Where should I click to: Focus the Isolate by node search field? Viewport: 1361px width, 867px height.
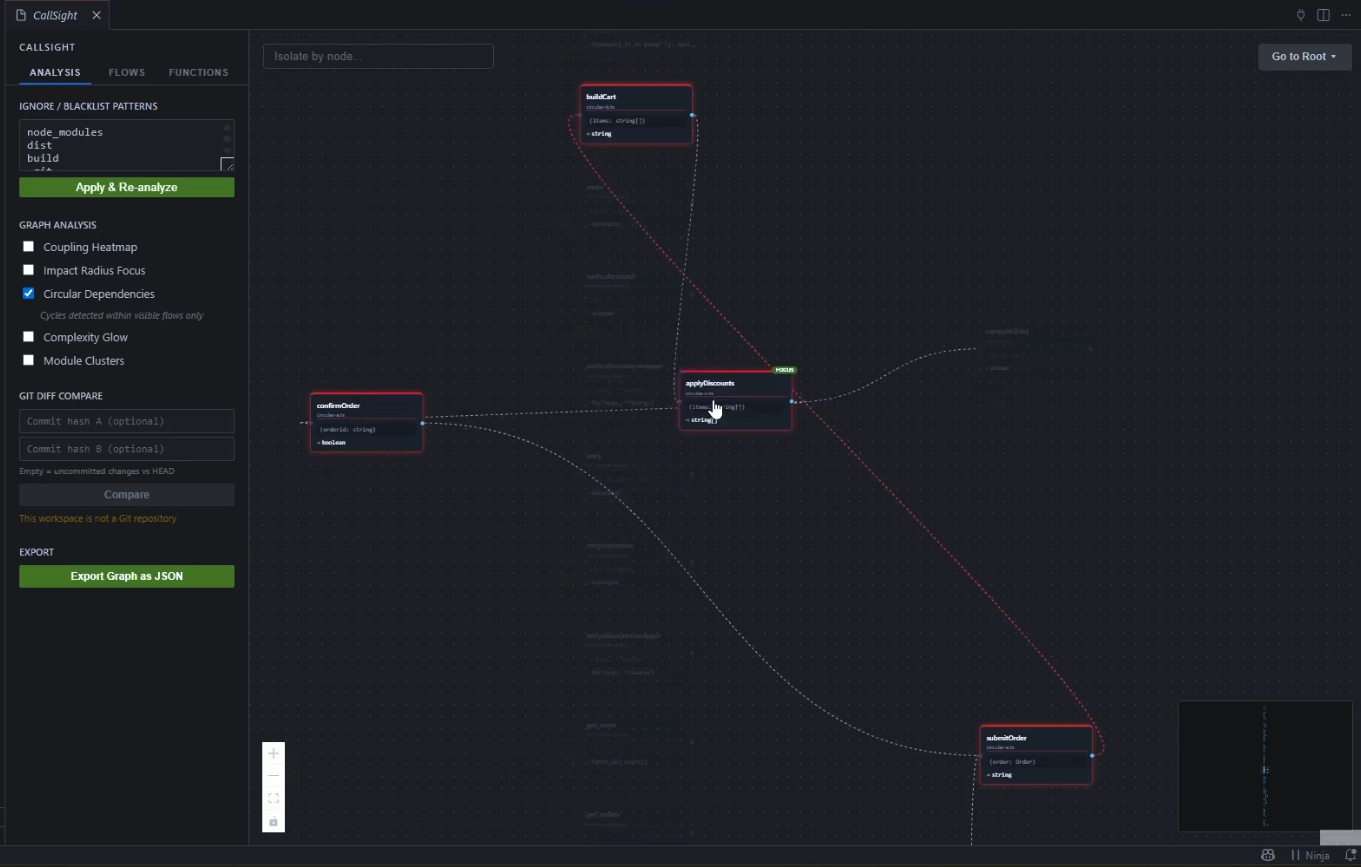378,56
